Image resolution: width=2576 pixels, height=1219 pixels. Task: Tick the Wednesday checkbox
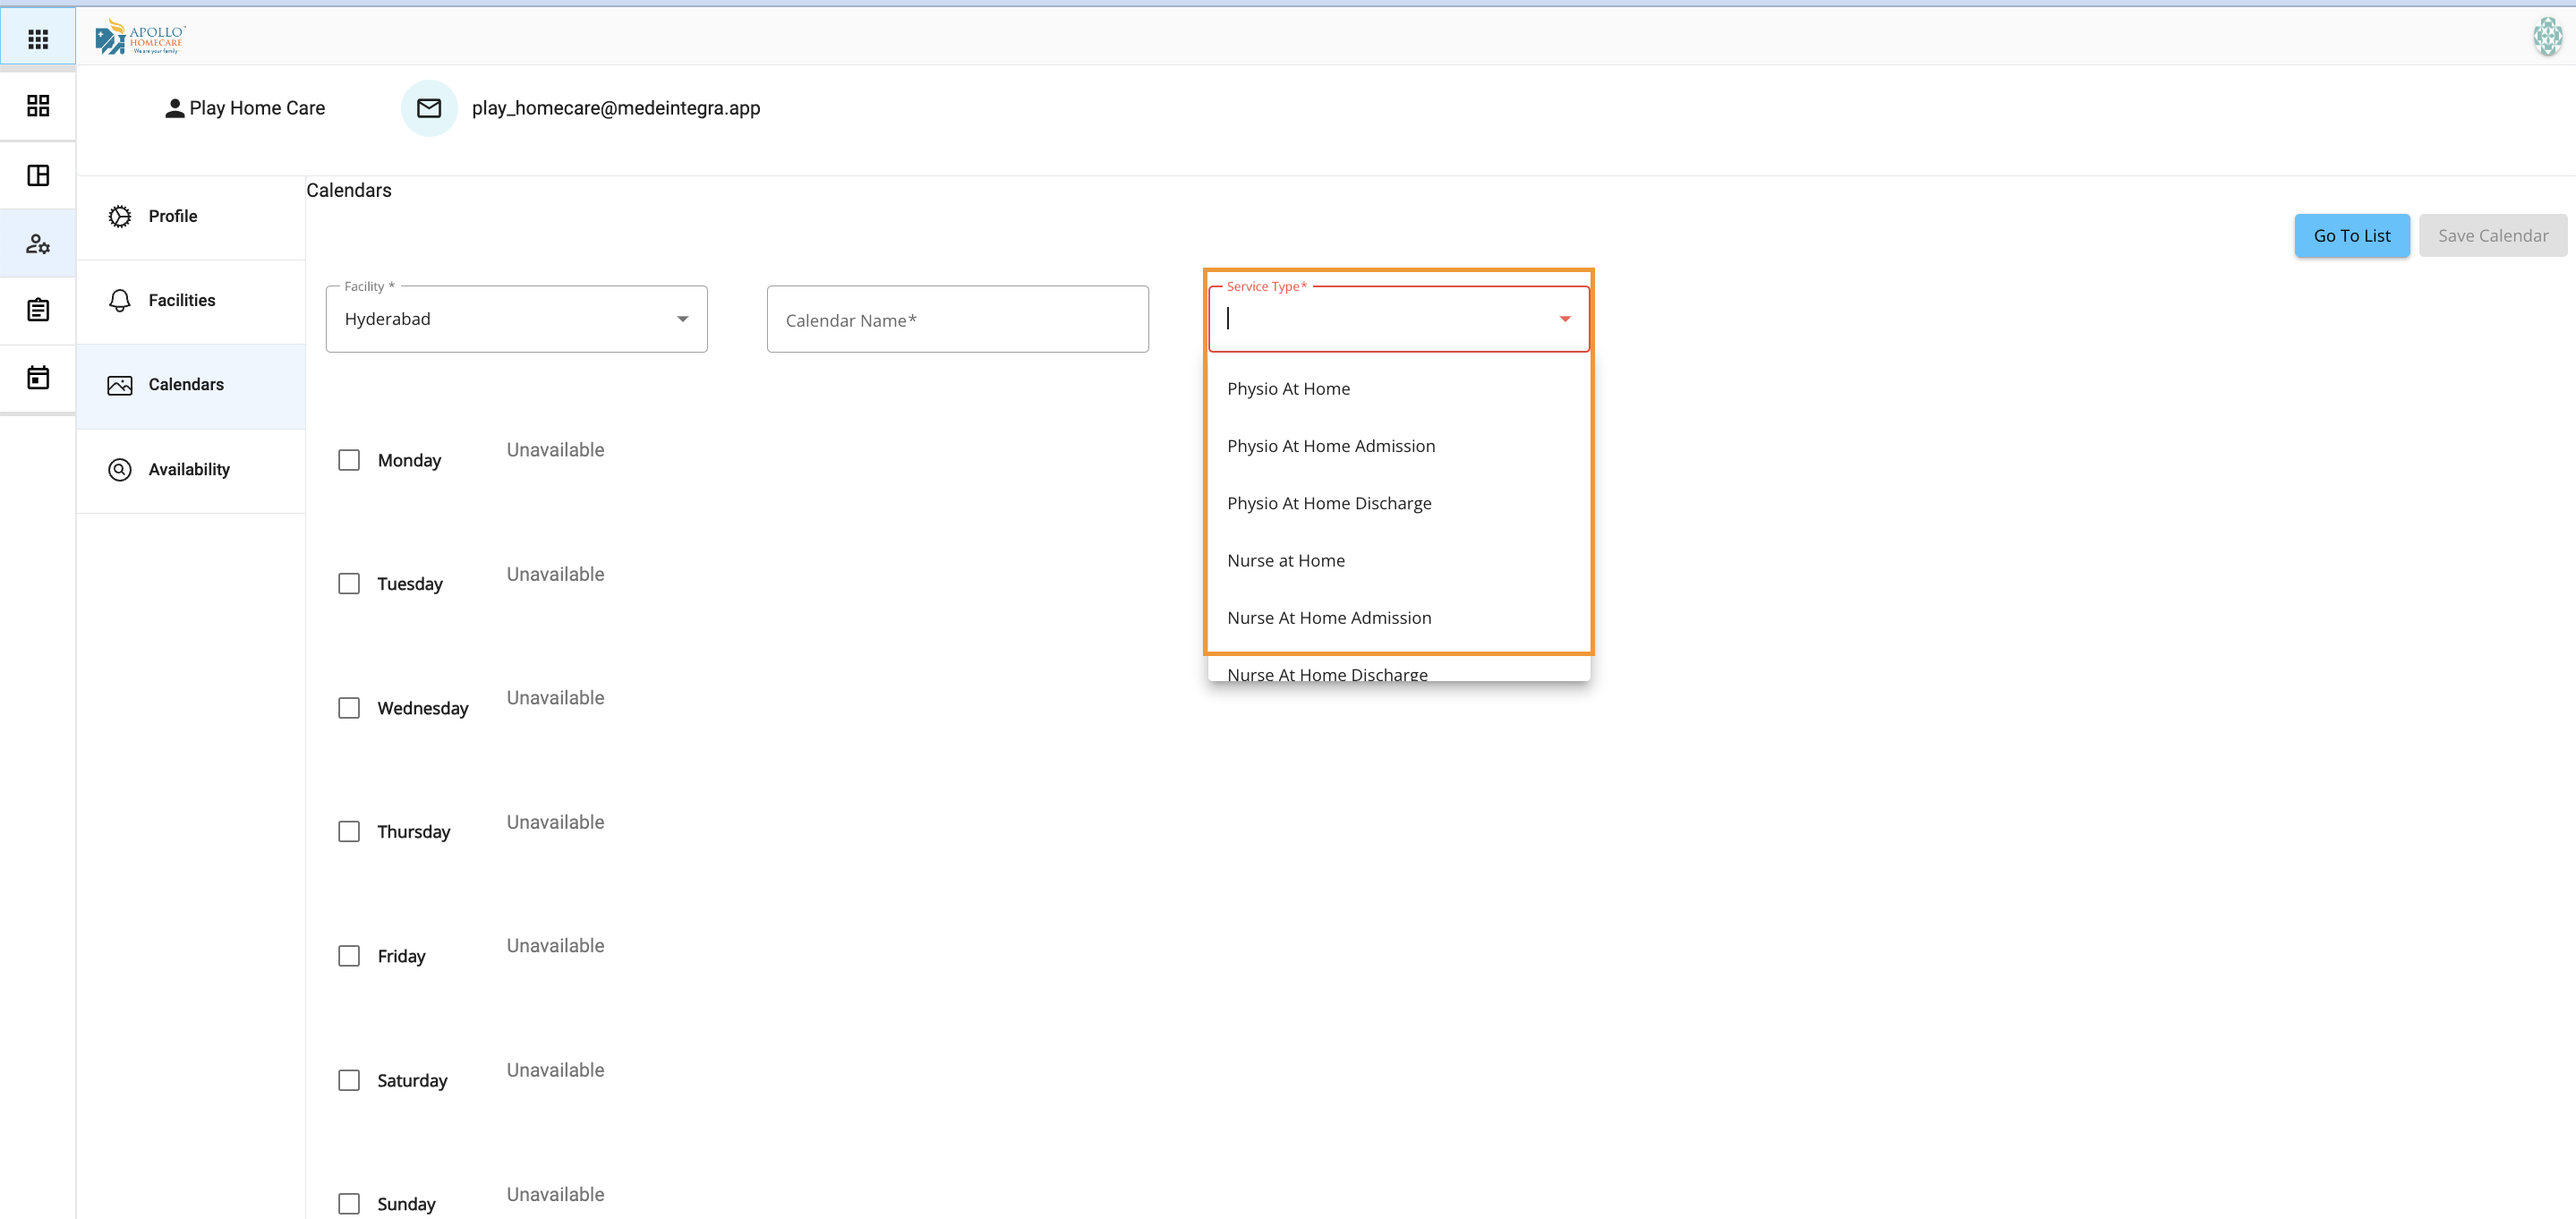(x=349, y=708)
